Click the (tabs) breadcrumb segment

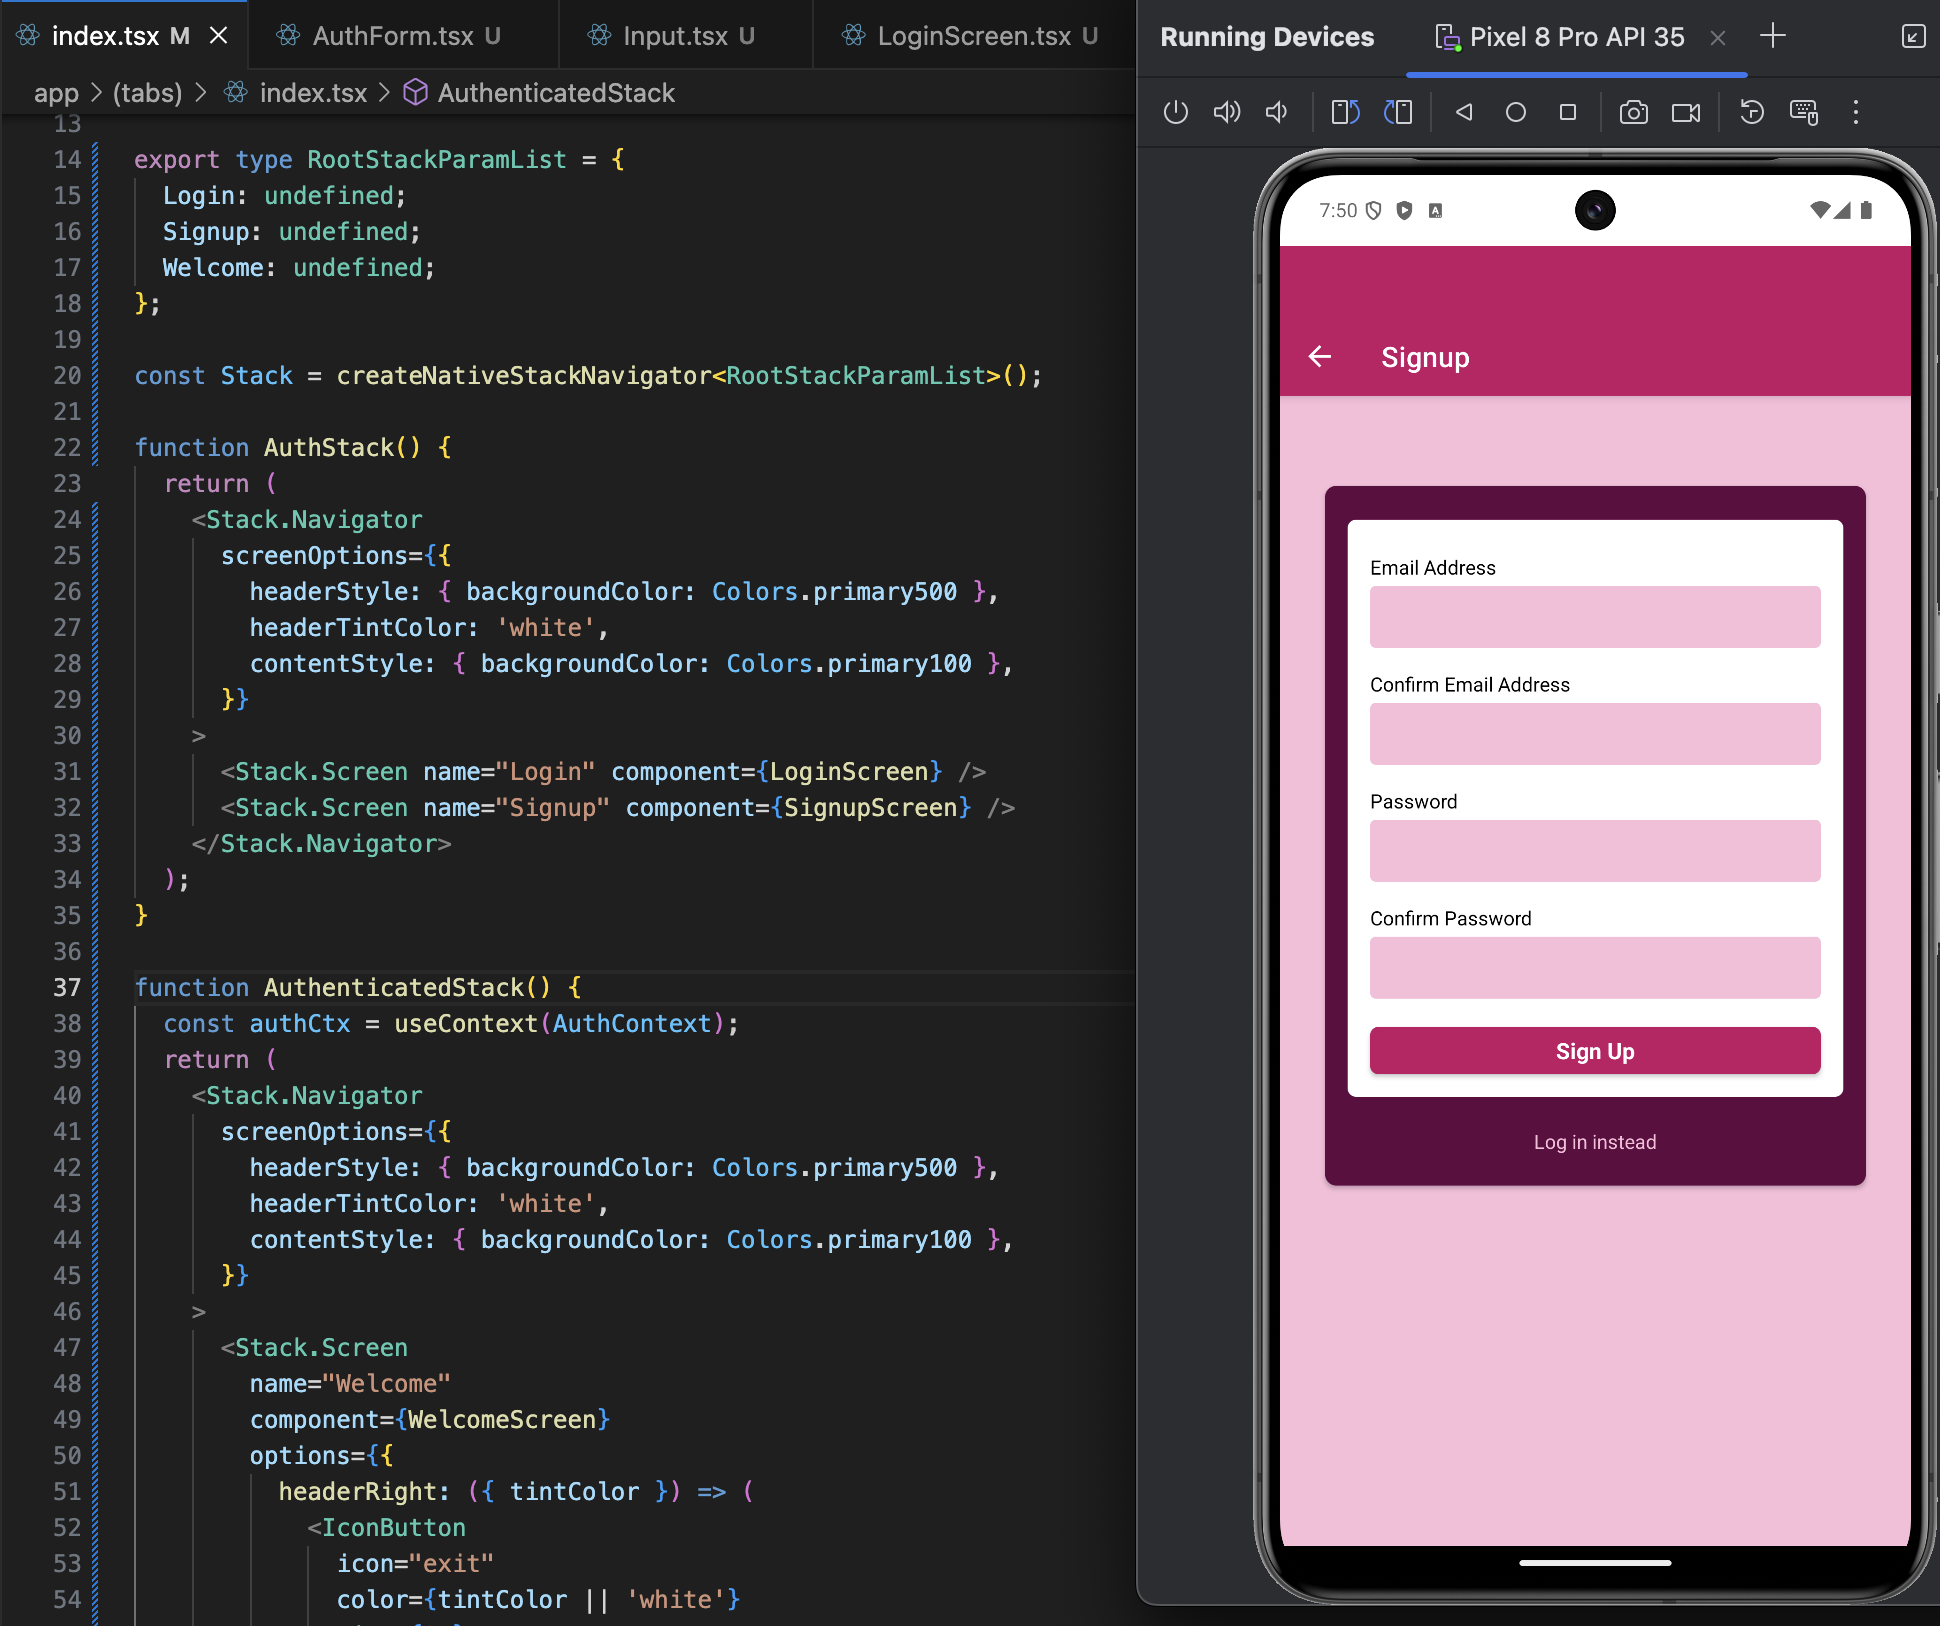click(x=147, y=93)
